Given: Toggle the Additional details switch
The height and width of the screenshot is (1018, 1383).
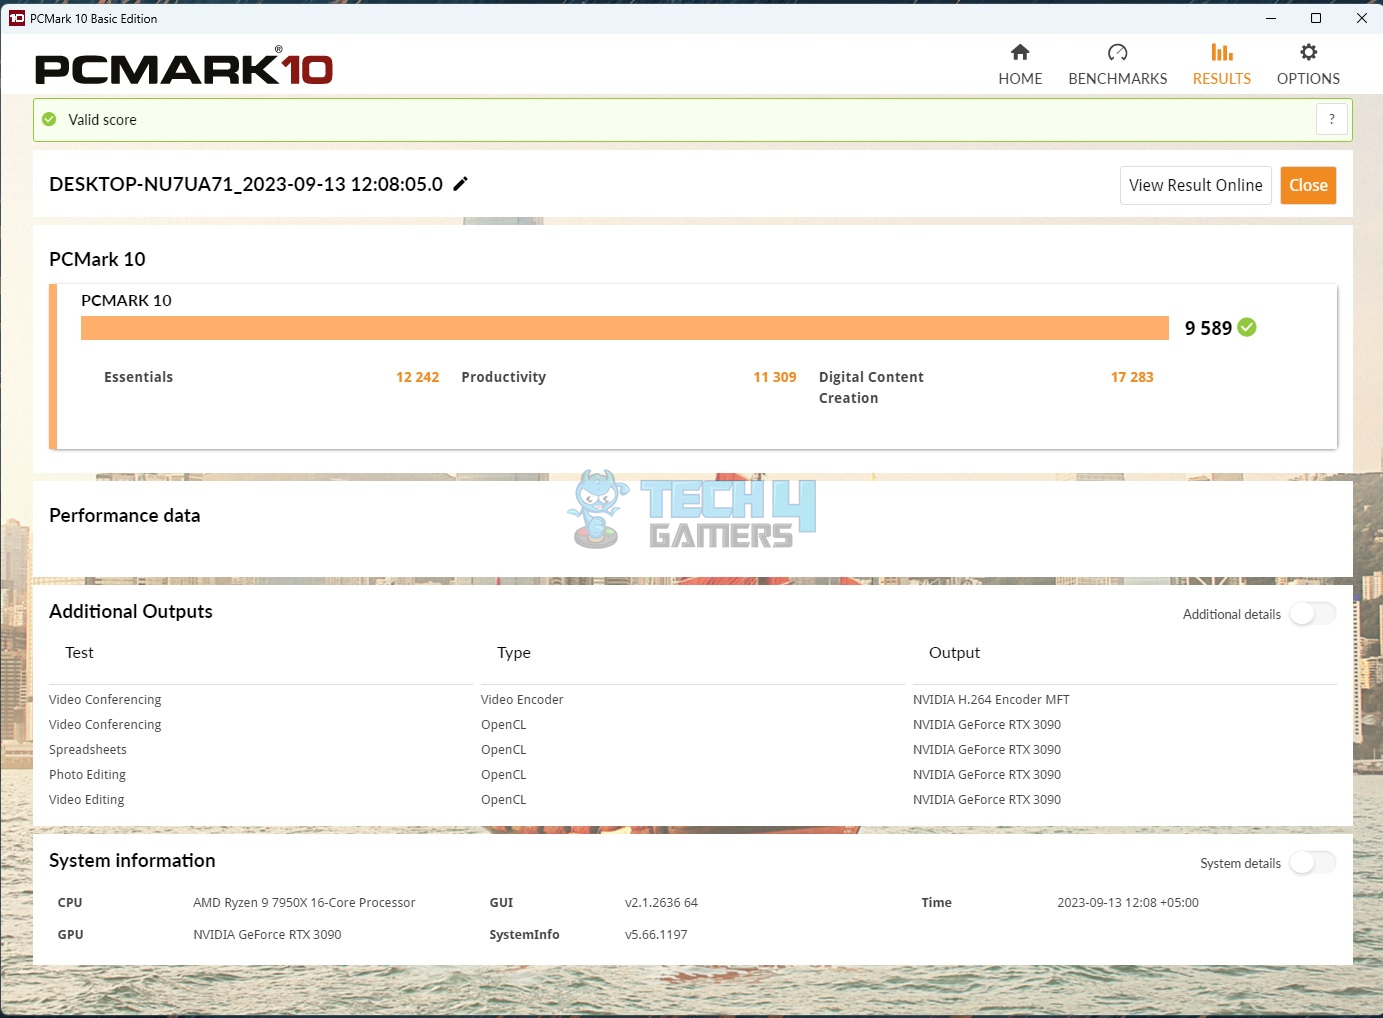Looking at the screenshot, I should click(1312, 613).
